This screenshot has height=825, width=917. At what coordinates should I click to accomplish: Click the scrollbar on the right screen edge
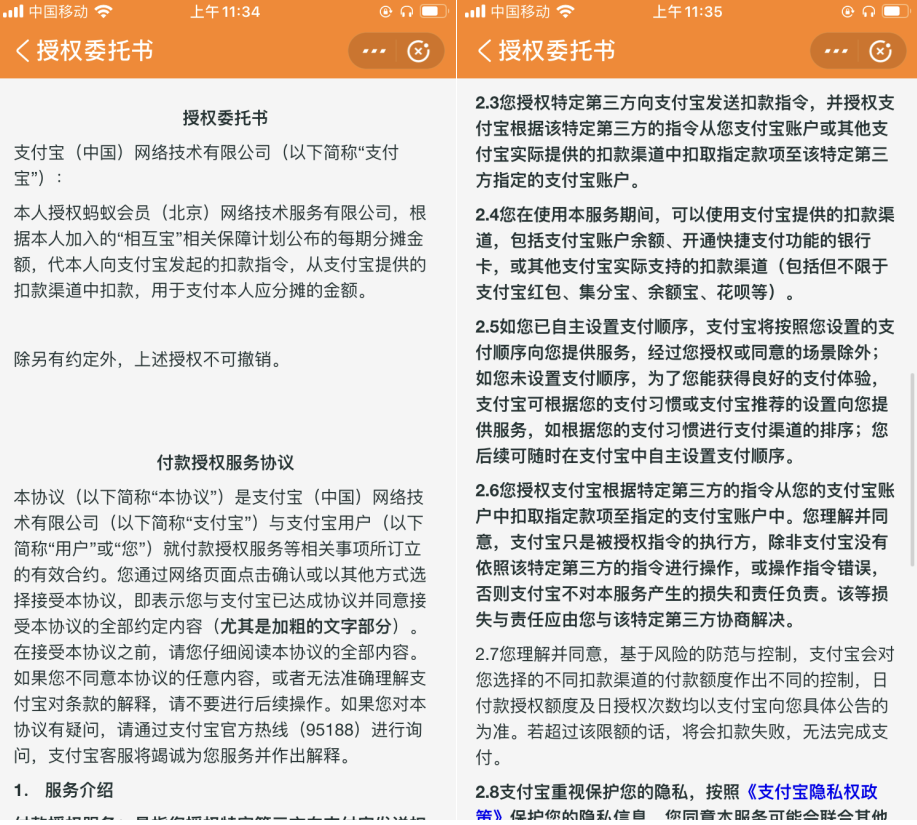pos(912,470)
